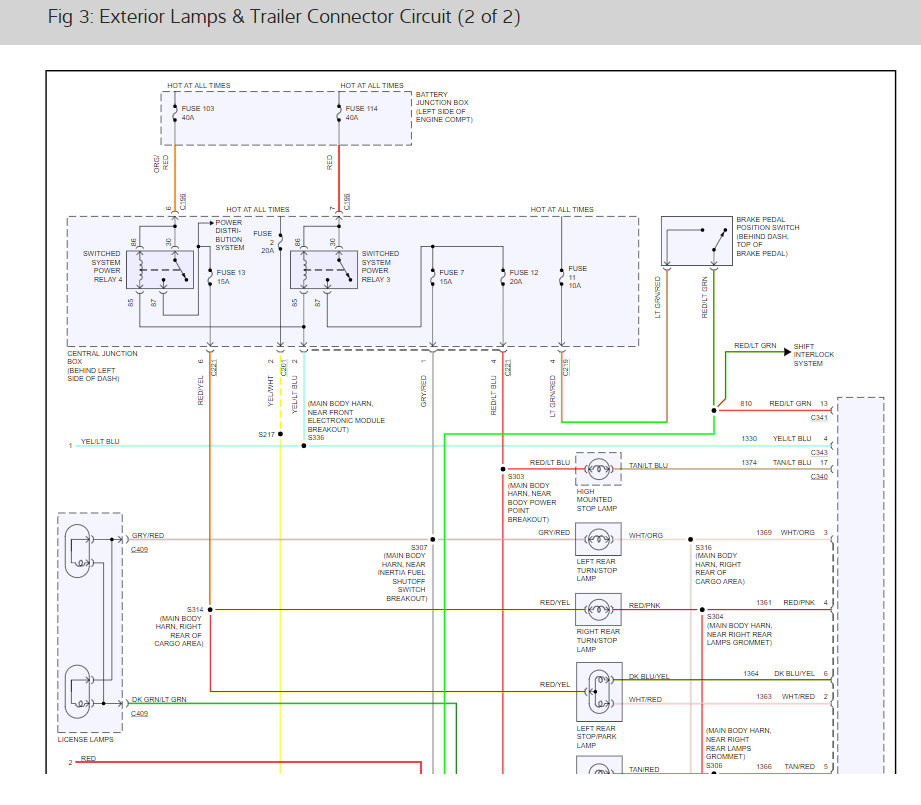Image resolution: width=921 pixels, height=805 pixels.
Task: Click the 'S316' splice label
Action: coord(703,547)
